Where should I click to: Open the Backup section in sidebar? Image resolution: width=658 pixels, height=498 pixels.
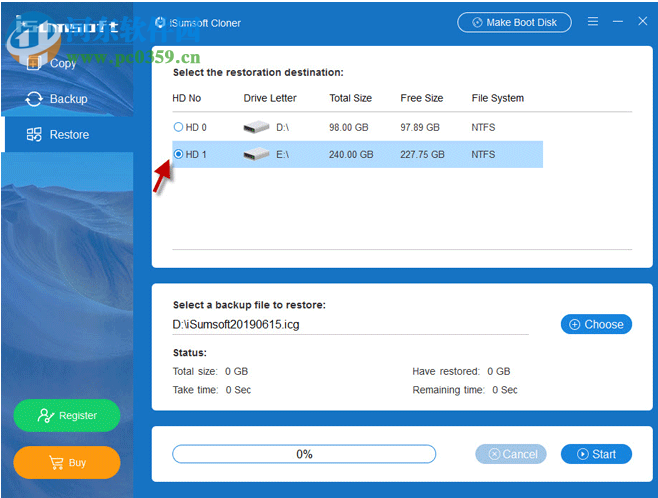pos(68,99)
